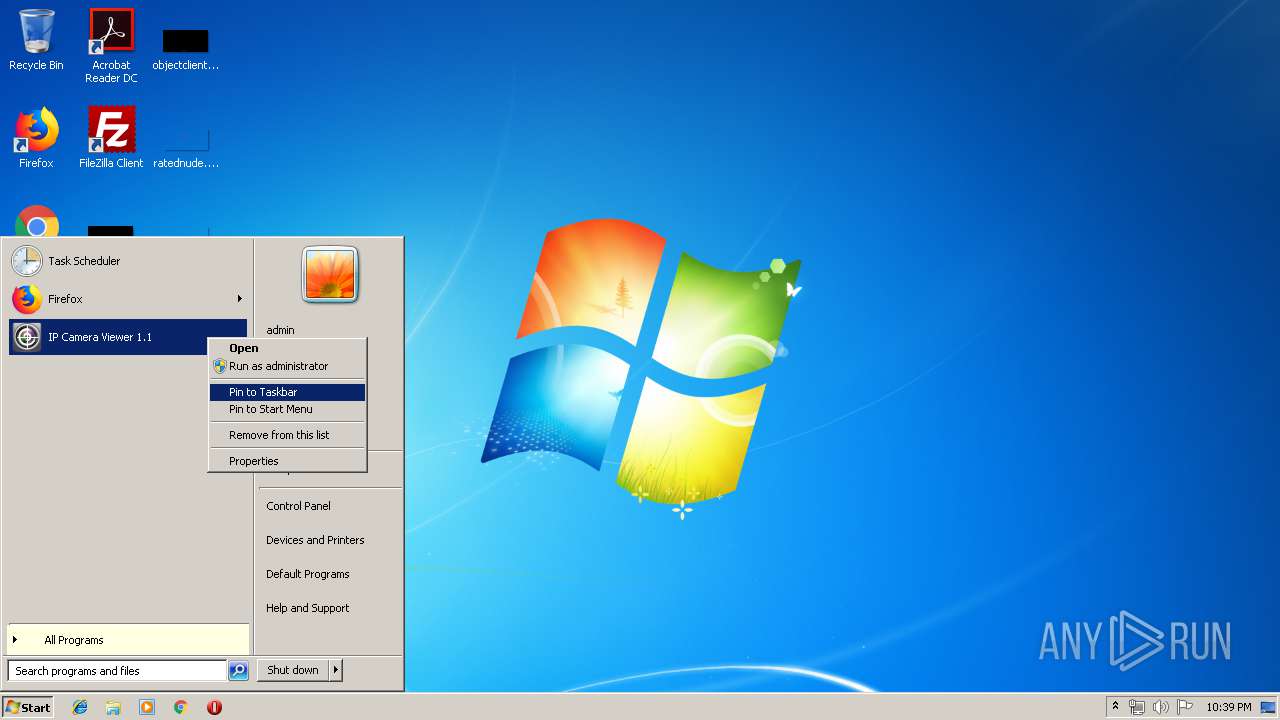Click the Start button
Screen dimensions: 1280x720
click(x=28, y=707)
